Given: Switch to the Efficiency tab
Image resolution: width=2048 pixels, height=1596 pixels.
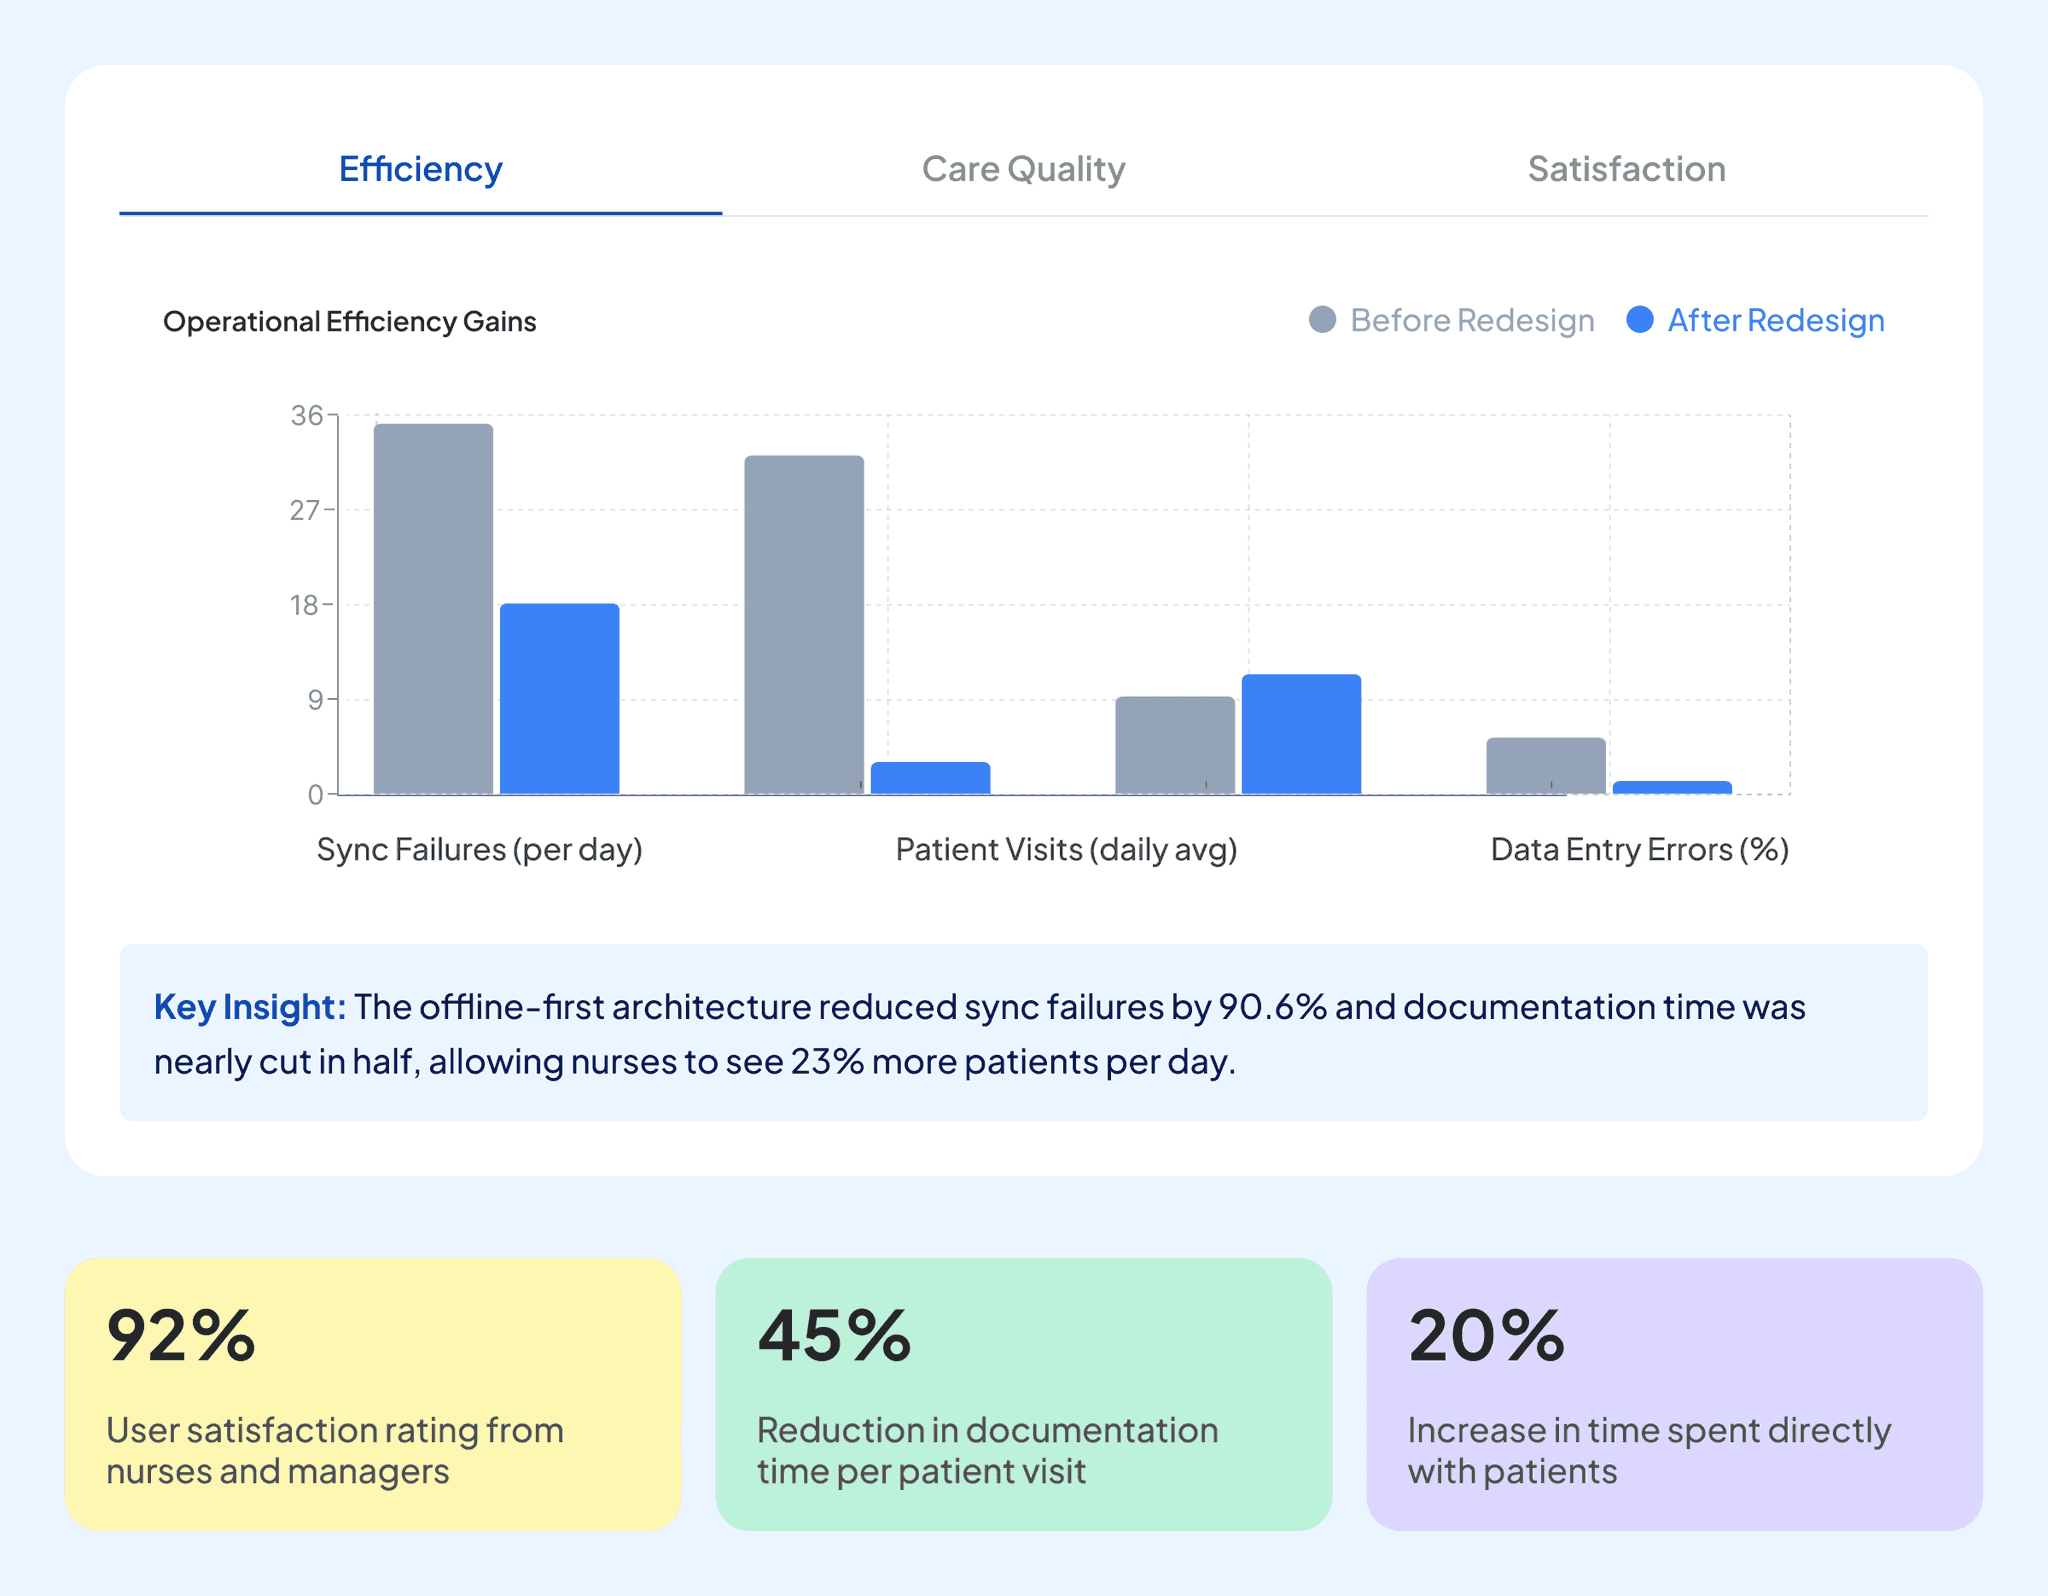Looking at the screenshot, I should click(420, 169).
